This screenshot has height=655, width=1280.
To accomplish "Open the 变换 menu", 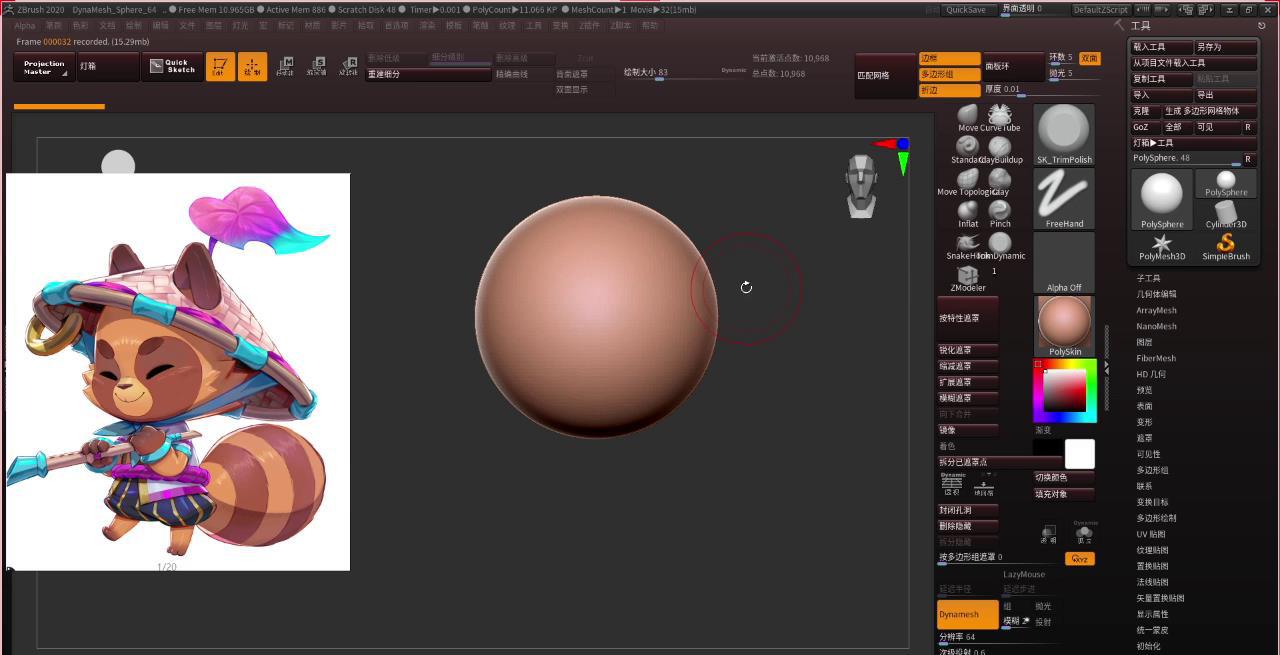I will (x=560, y=25).
